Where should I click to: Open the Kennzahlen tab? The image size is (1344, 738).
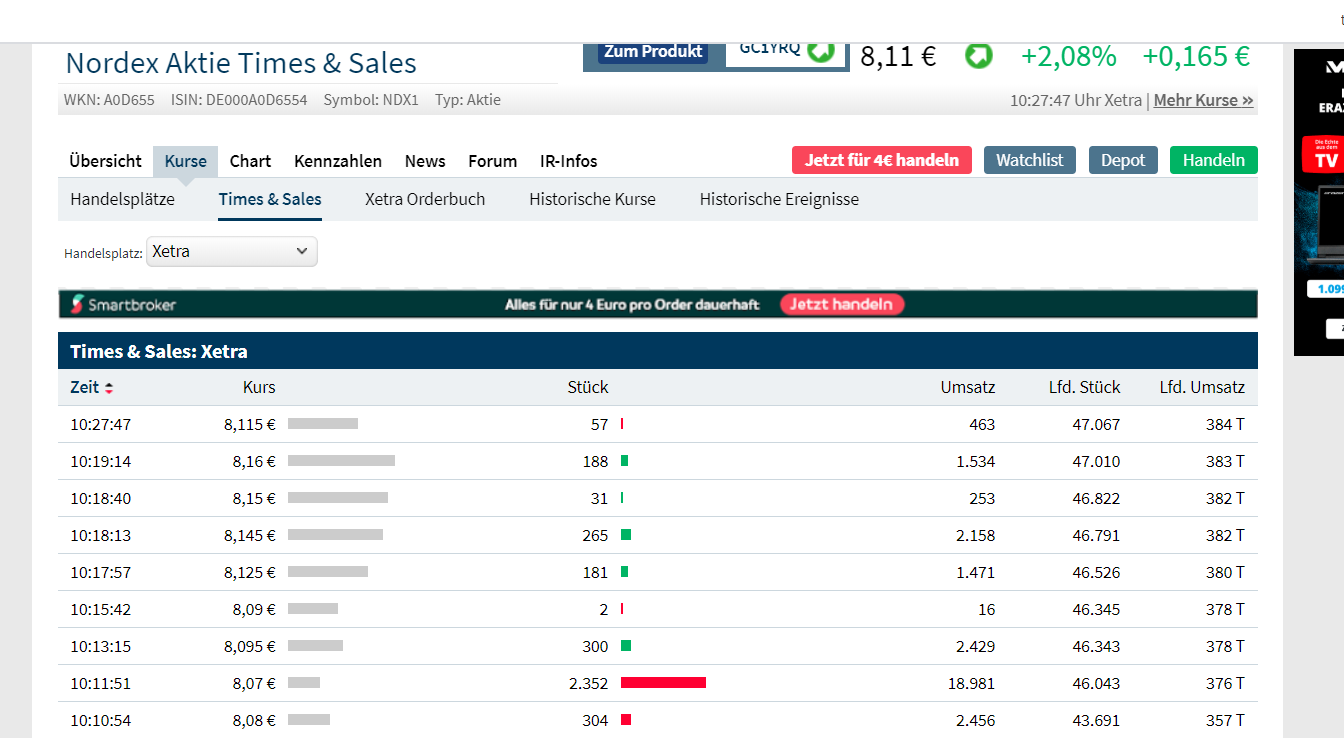tap(338, 161)
